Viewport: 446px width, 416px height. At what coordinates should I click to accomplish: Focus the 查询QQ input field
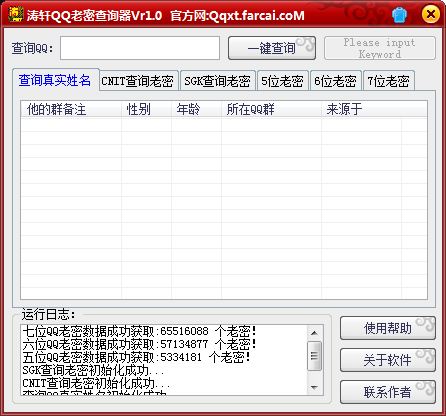[x=140, y=48]
